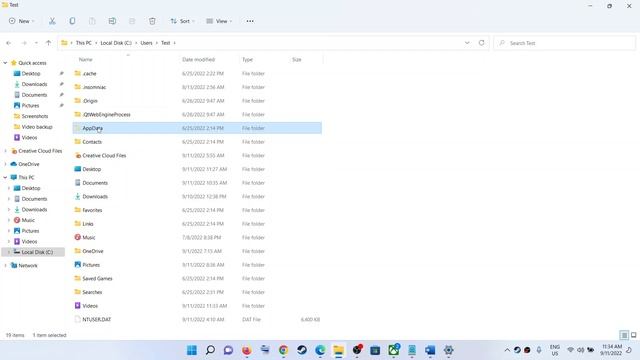
Task: Open Steam from taskbar
Action: [302, 350]
